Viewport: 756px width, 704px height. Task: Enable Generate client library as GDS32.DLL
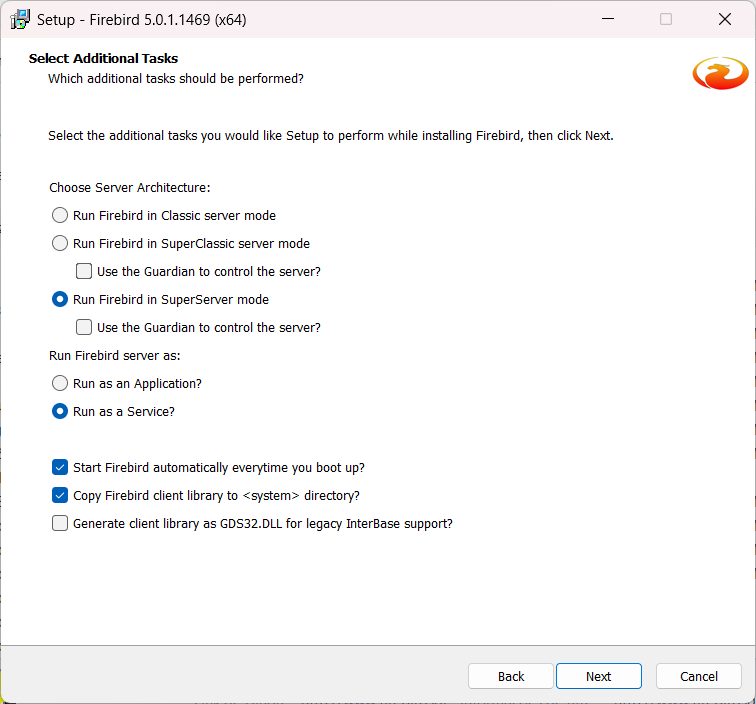click(60, 523)
